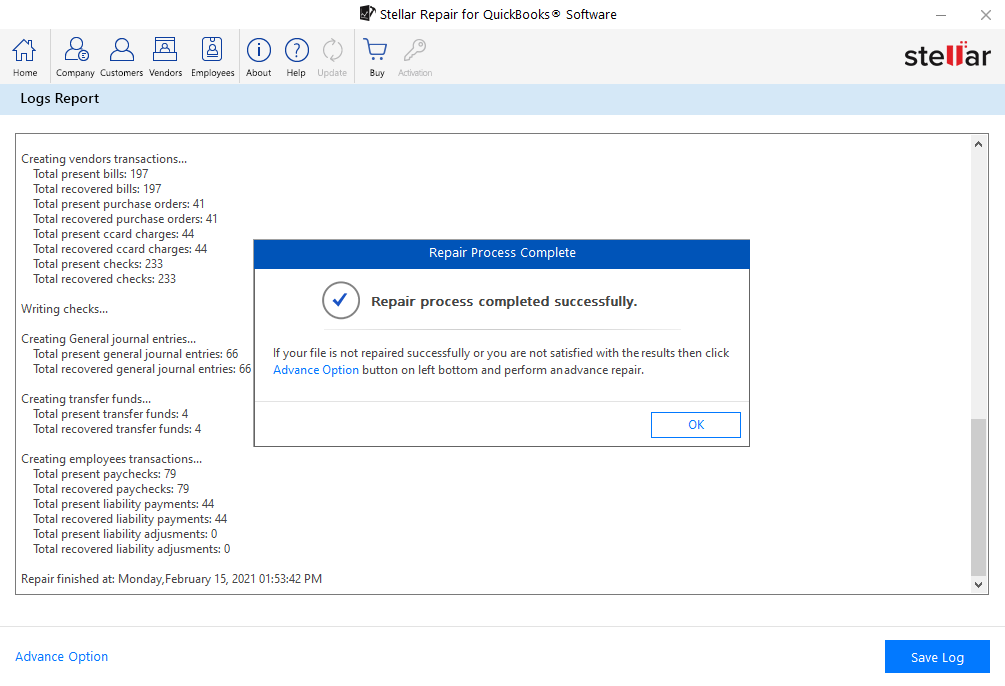The image size is (1005, 686).
Task: Click the Save Log button
Action: (937, 657)
